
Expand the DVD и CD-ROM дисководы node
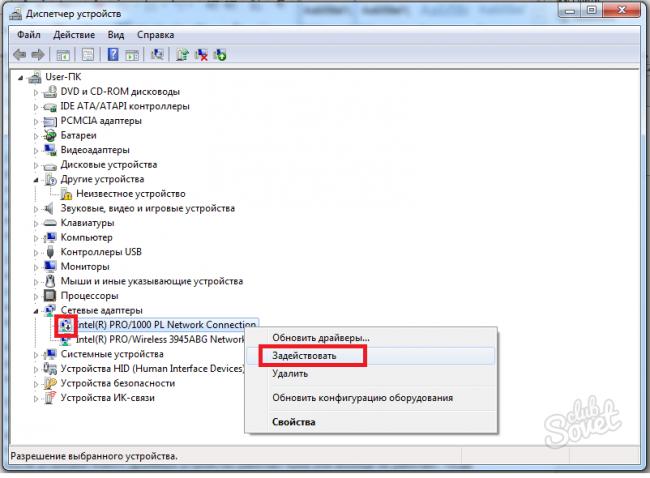tap(38, 91)
